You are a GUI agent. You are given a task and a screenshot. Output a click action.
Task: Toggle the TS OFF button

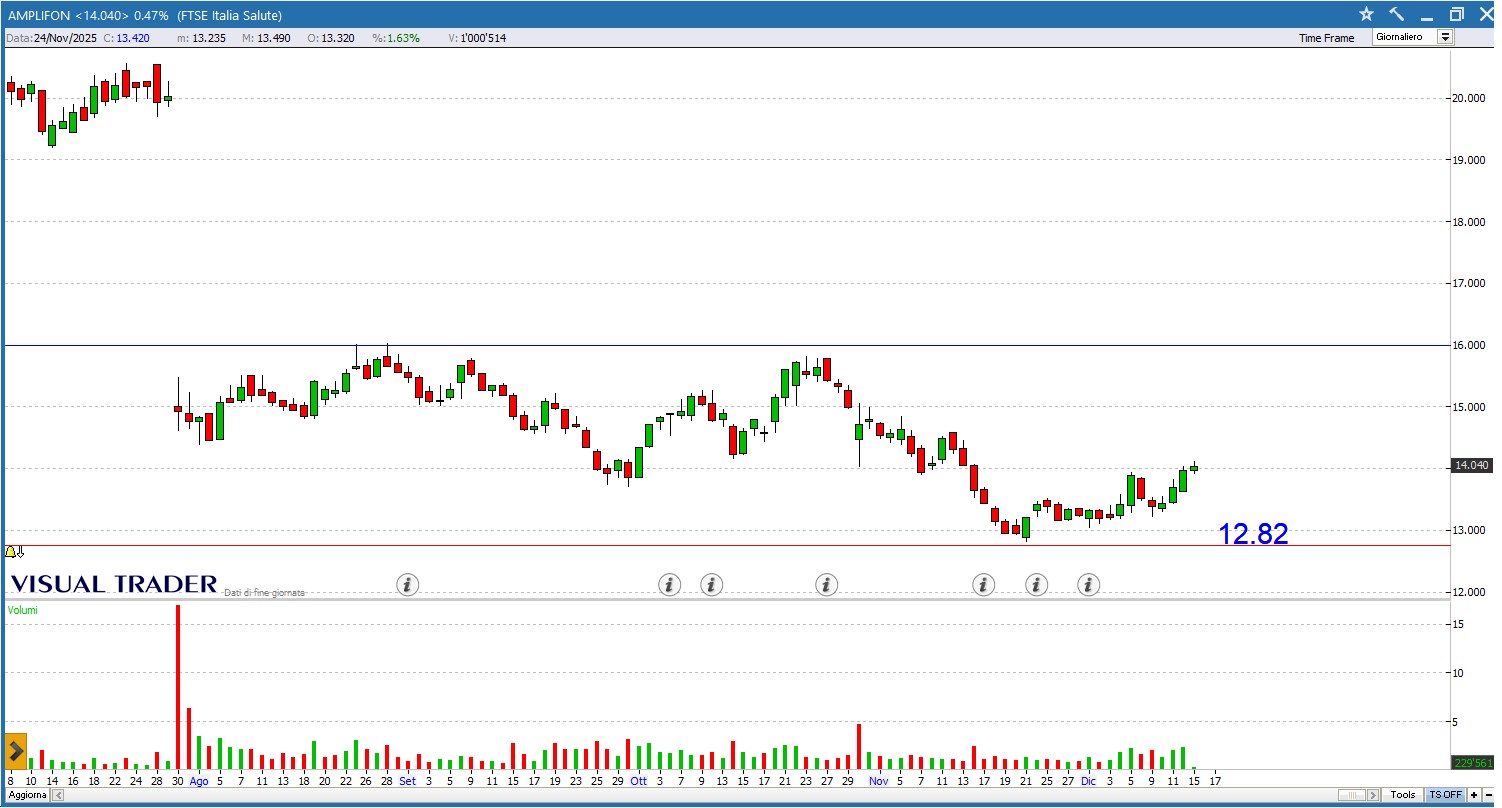coord(1445,795)
